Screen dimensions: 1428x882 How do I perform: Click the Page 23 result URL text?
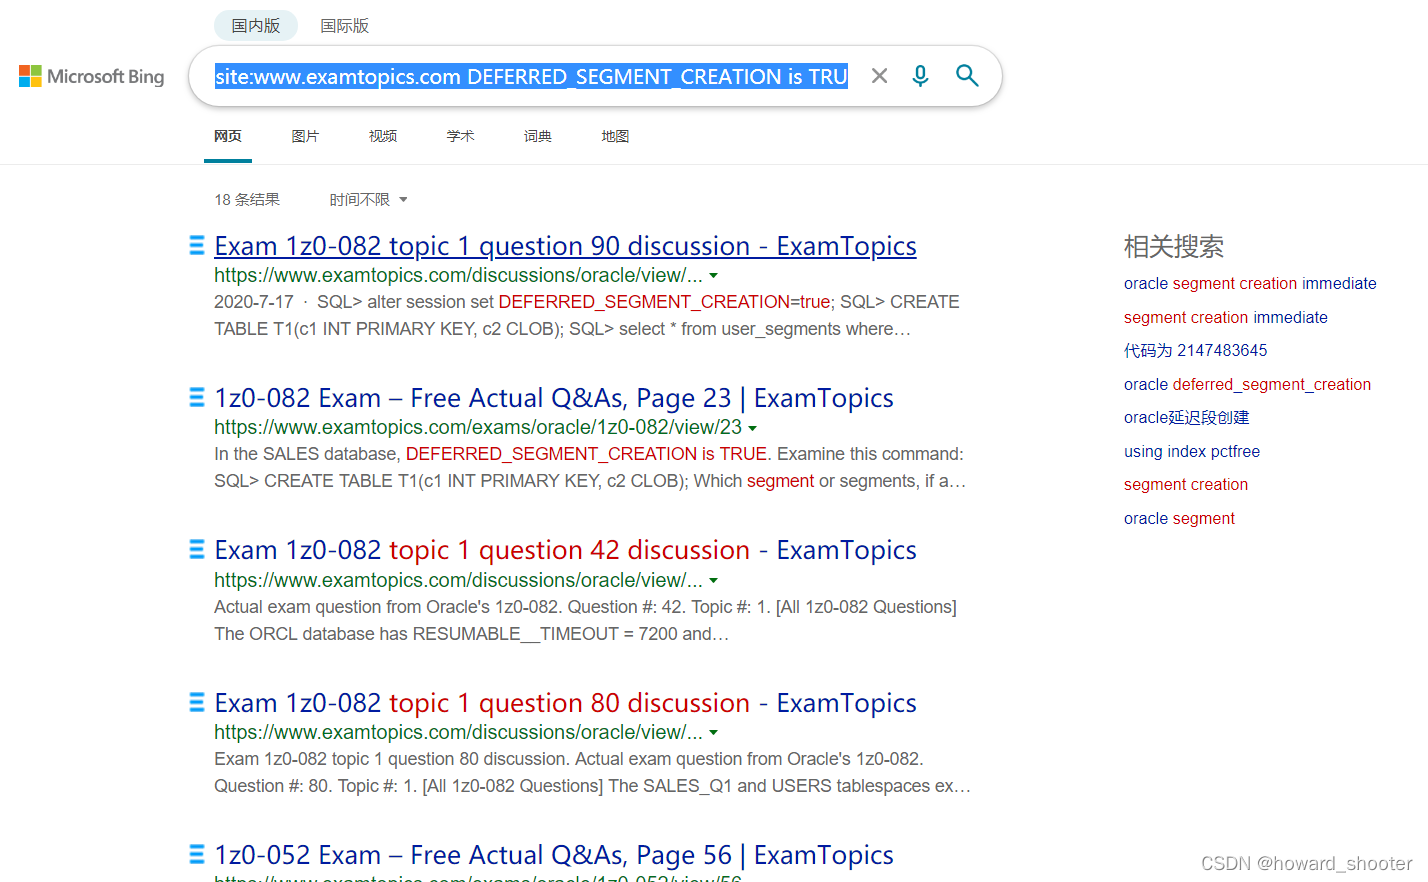point(478,427)
